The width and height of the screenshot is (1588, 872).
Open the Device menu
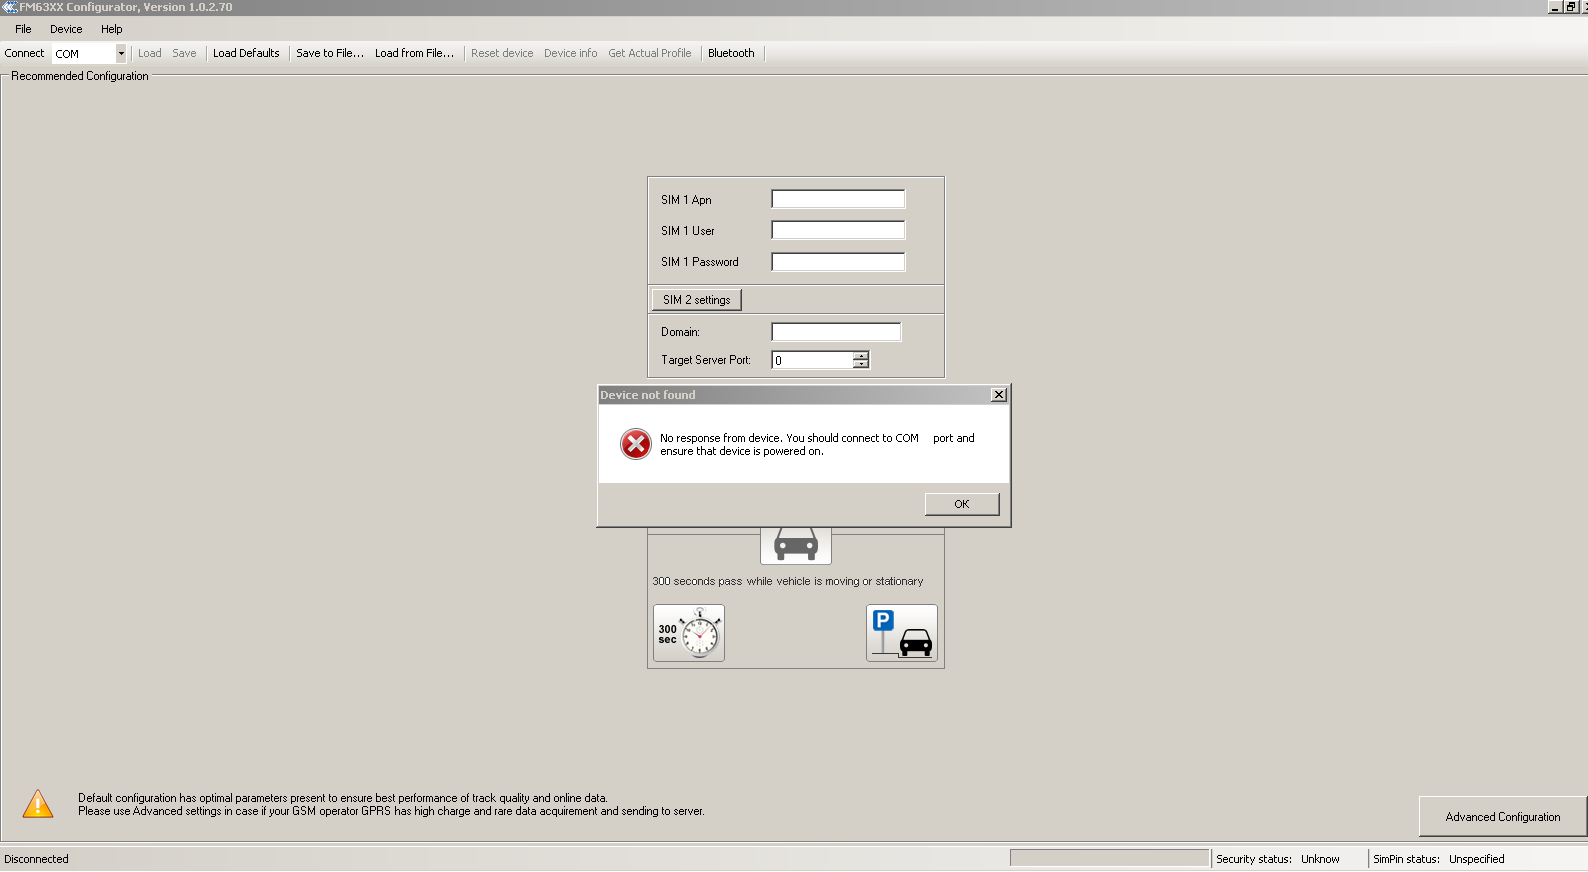pos(66,29)
